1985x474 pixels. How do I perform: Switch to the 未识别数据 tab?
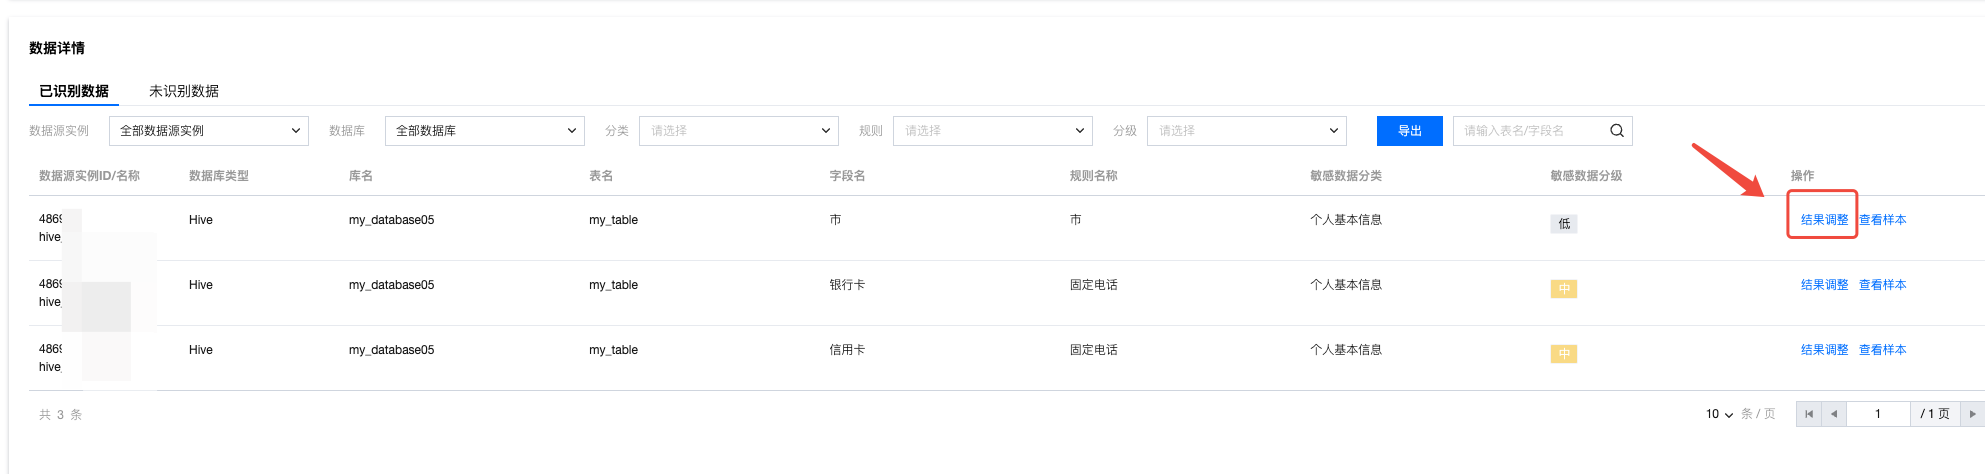coord(184,91)
